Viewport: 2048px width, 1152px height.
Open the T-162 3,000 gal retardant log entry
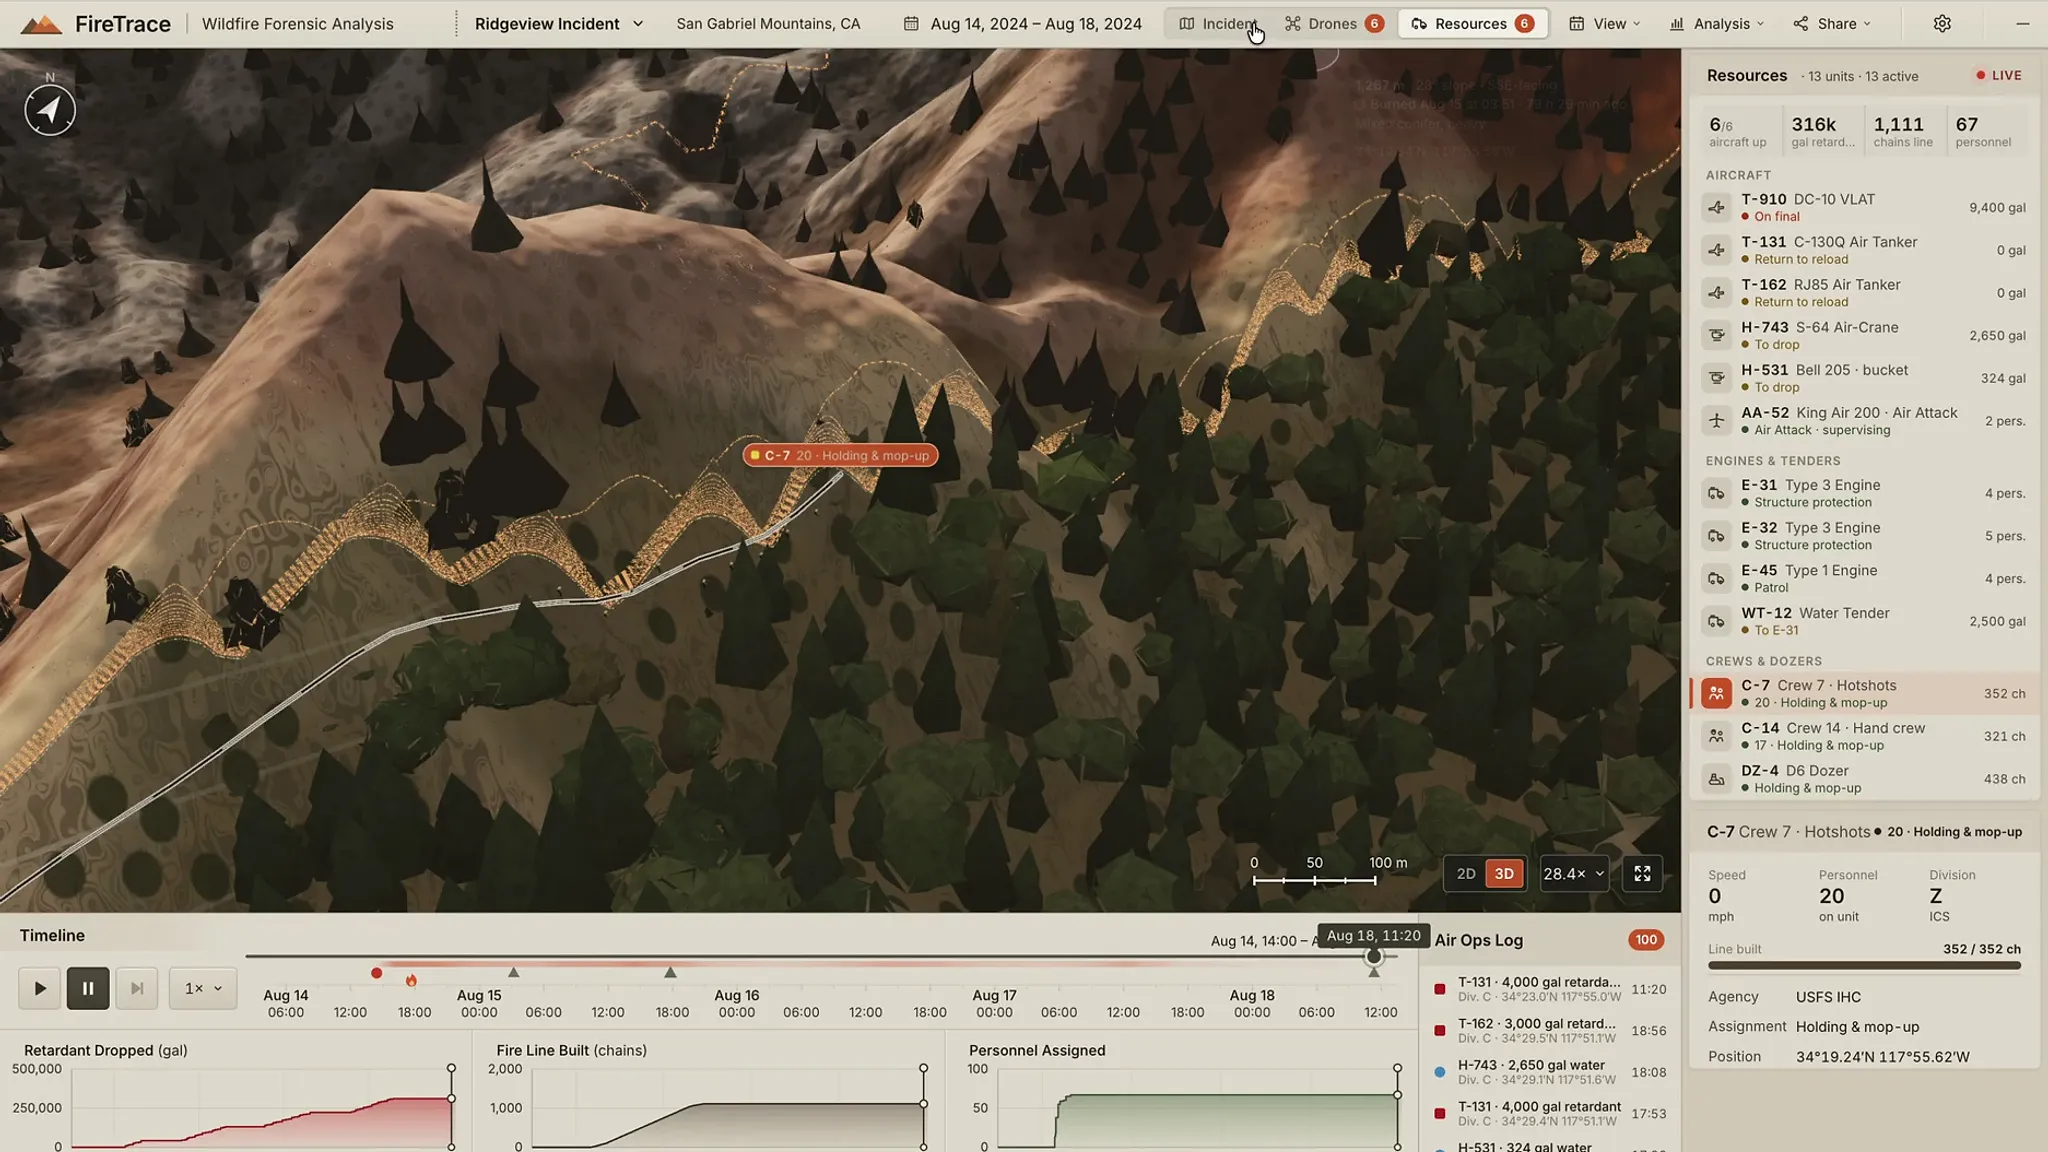[x=1551, y=1030]
